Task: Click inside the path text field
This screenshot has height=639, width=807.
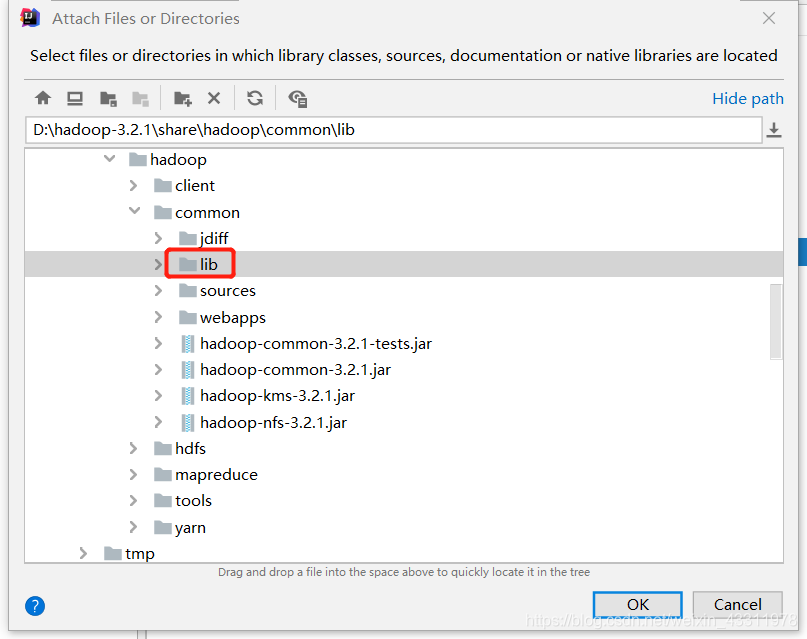Action: click(x=394, y=130)
